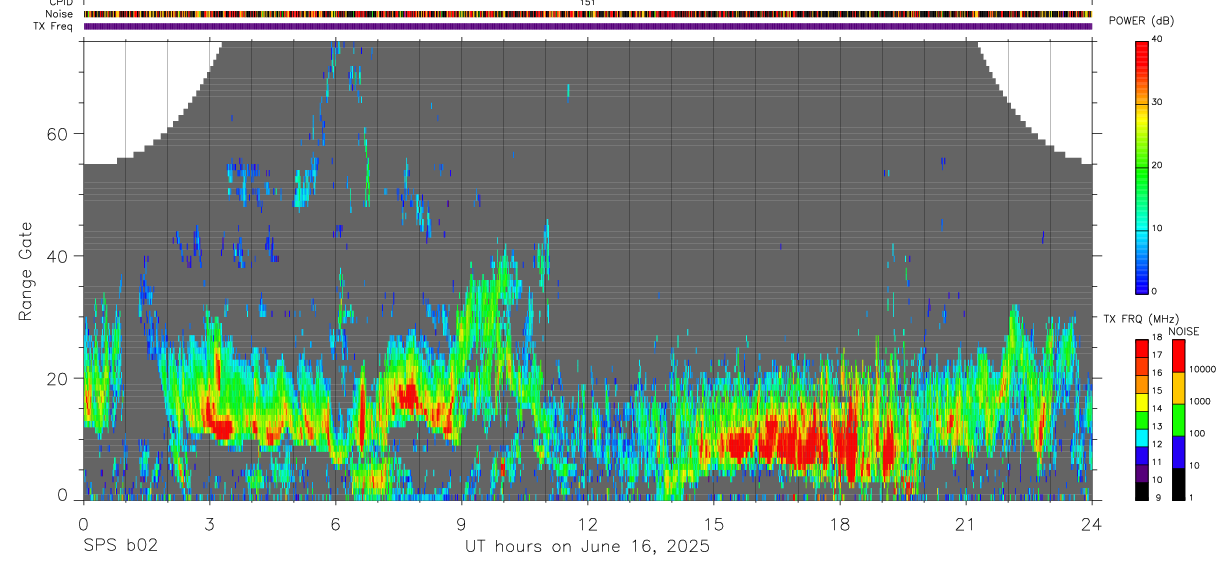This screenshot has height=567, width=1228.
Task: Click the 18 UT hour axis tick label
Action: [x=840, y=525]
